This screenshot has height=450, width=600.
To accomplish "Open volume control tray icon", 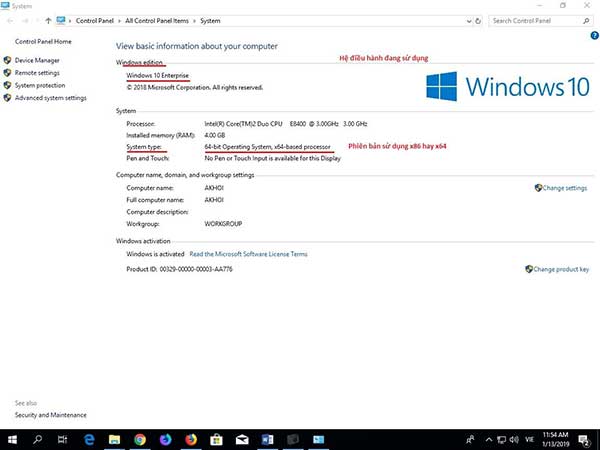I will coord(514,439).
